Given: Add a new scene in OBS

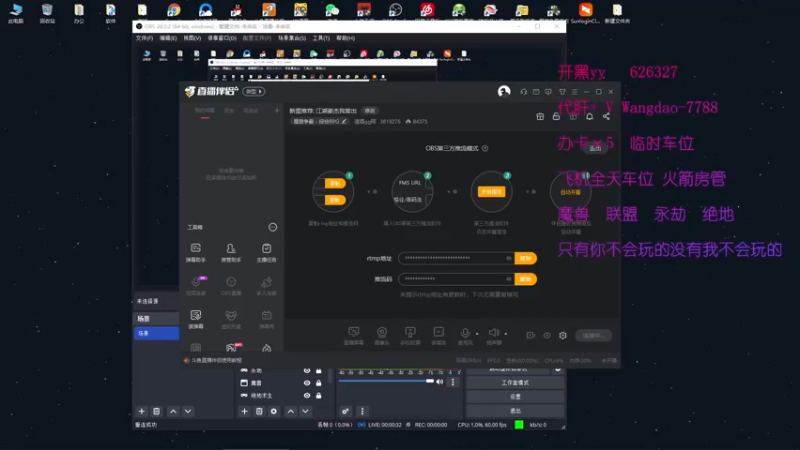Looking at the screenshot, I should click(x=142, y=411).
